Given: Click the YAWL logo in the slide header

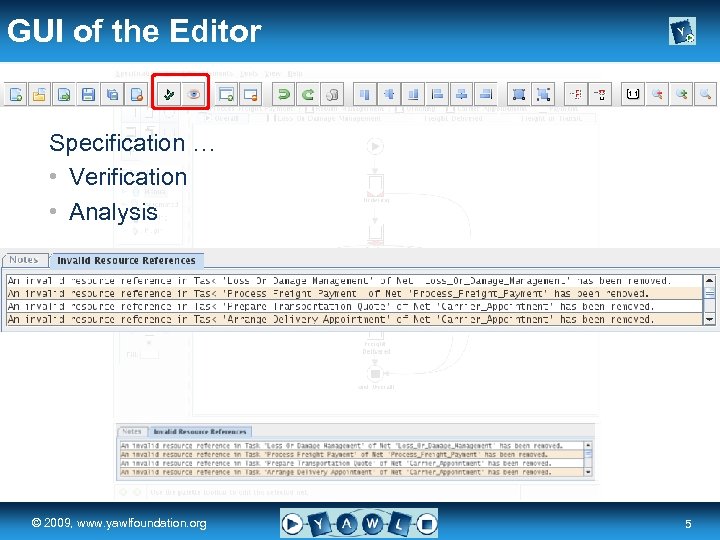Looking at the screenshot, I should click(x=682, y=31).
